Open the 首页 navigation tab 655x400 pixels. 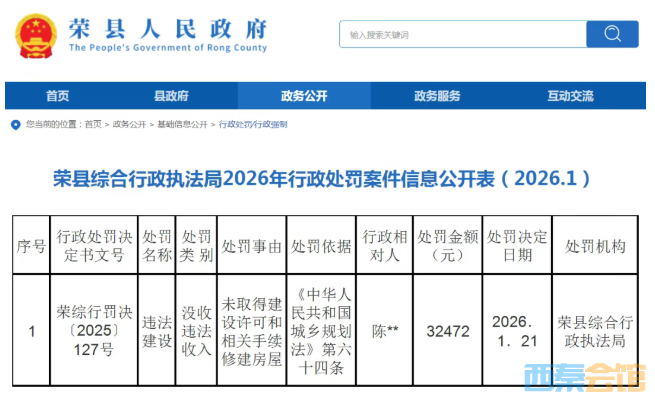coord(58,96)
